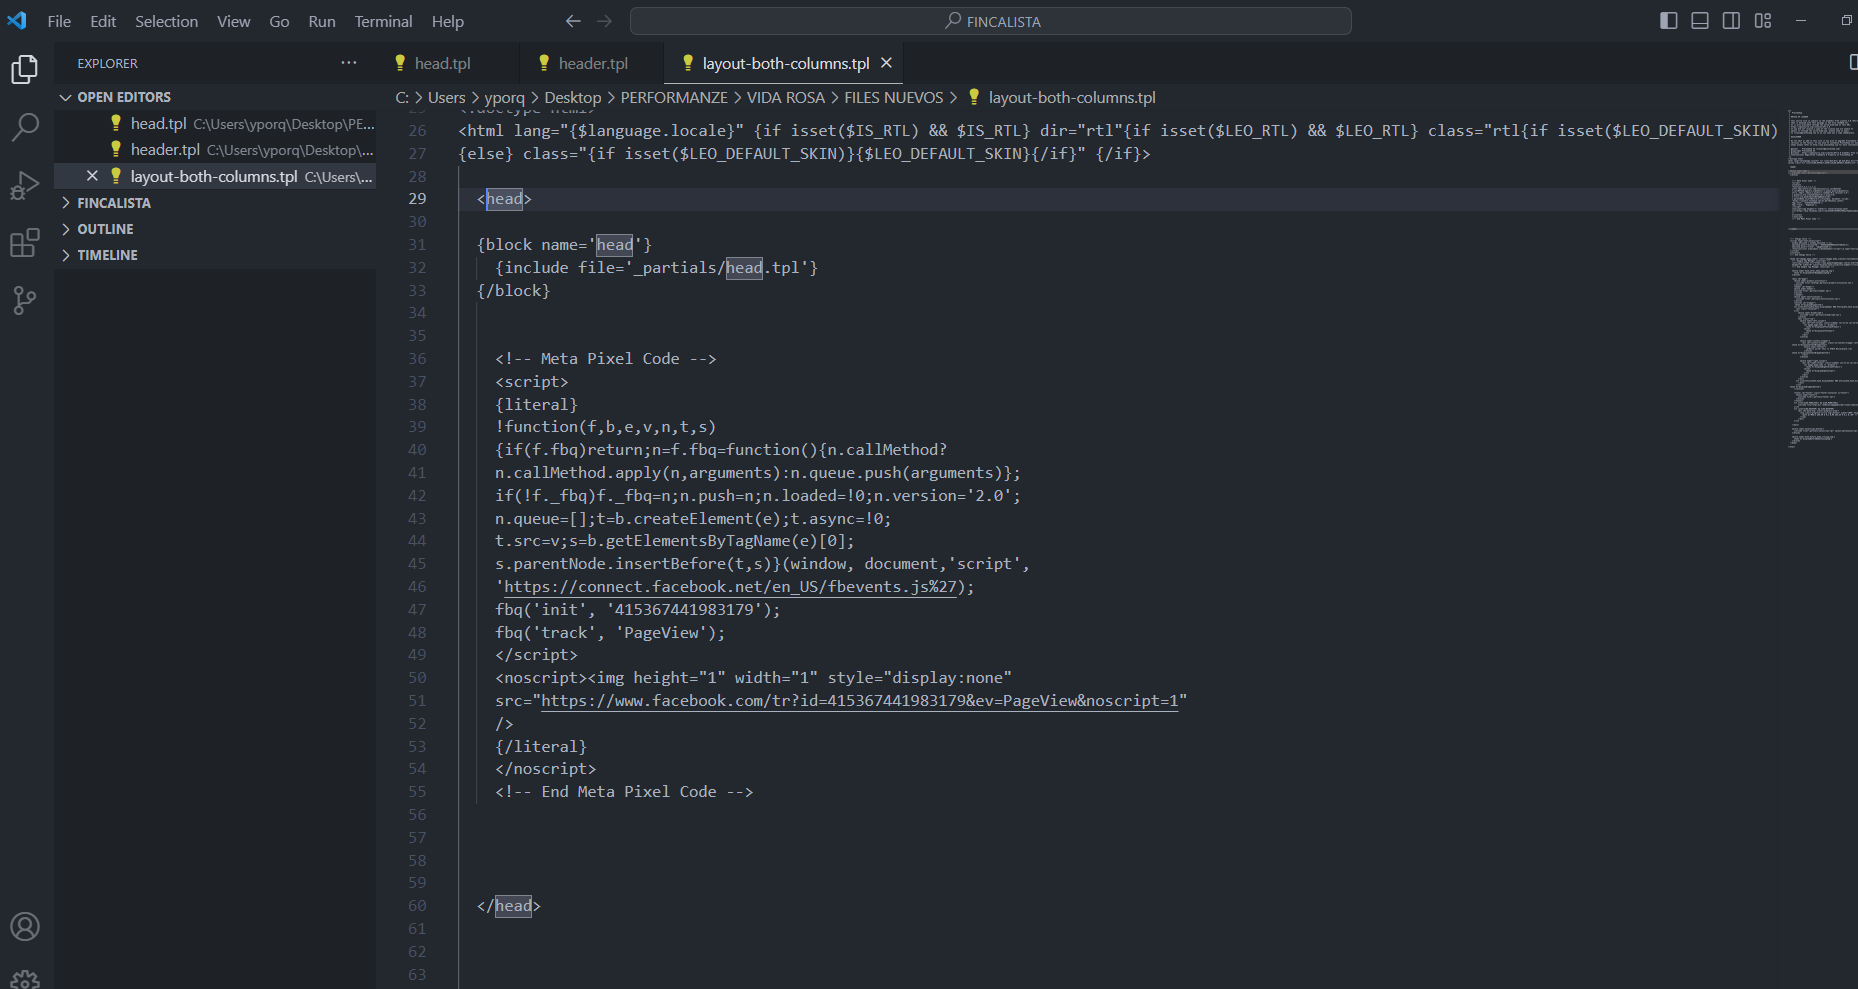Viewport: 1858px width, 989px height.
Task: Go forward with the right arrow
Action: [x=604, y=21]
